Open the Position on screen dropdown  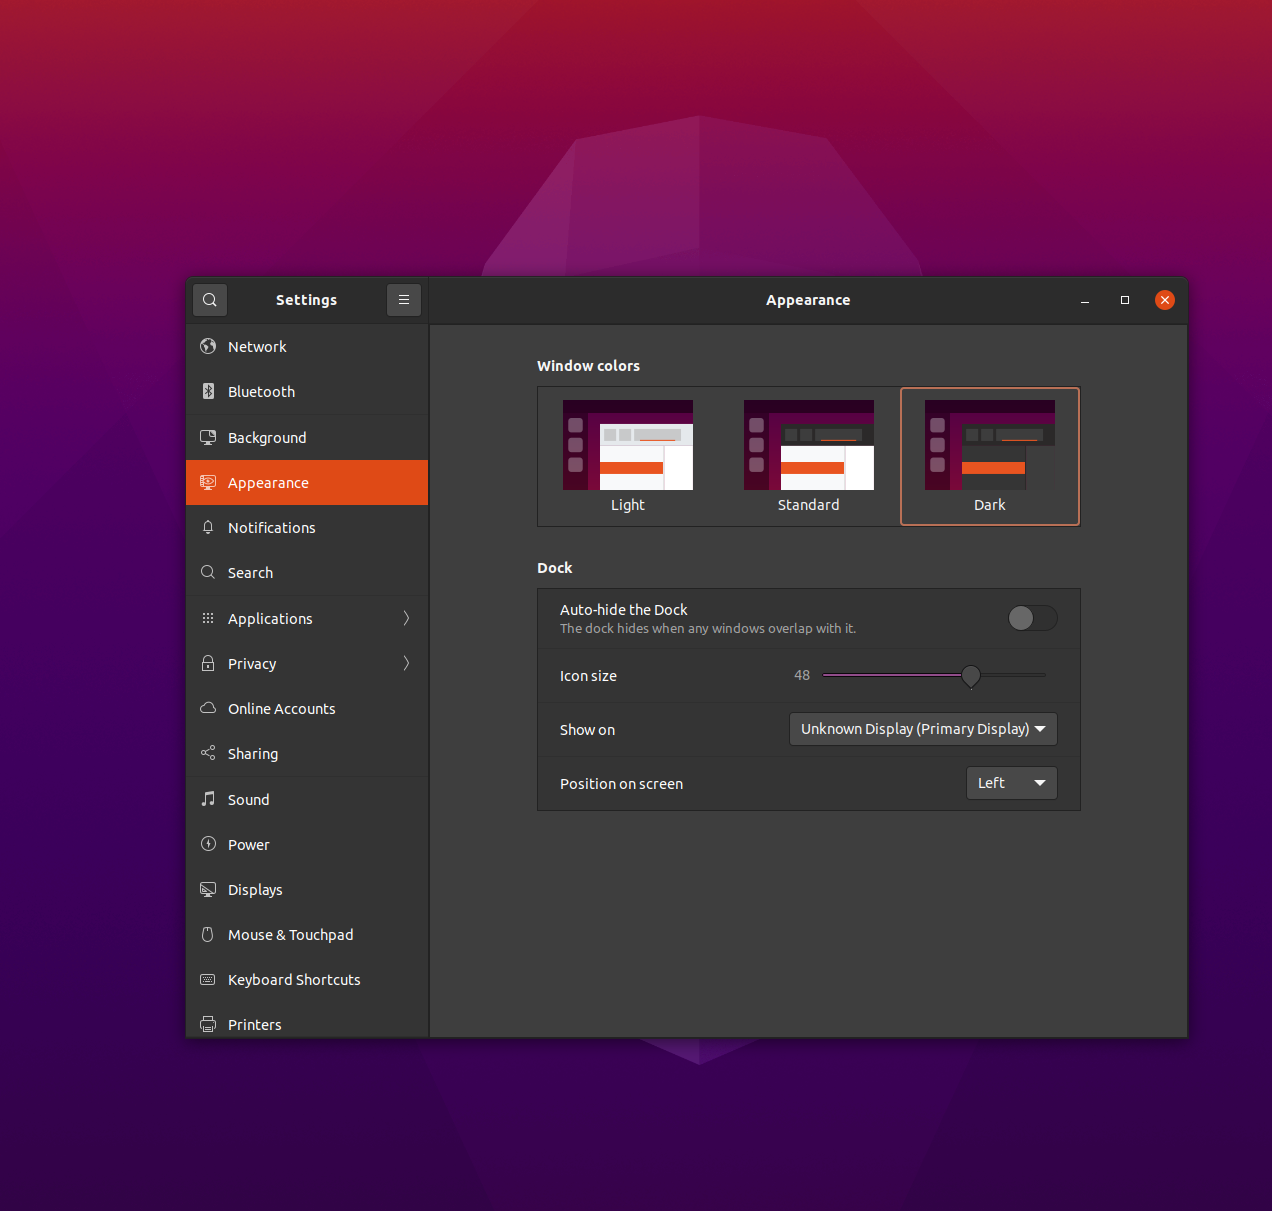click(1011, 783)
